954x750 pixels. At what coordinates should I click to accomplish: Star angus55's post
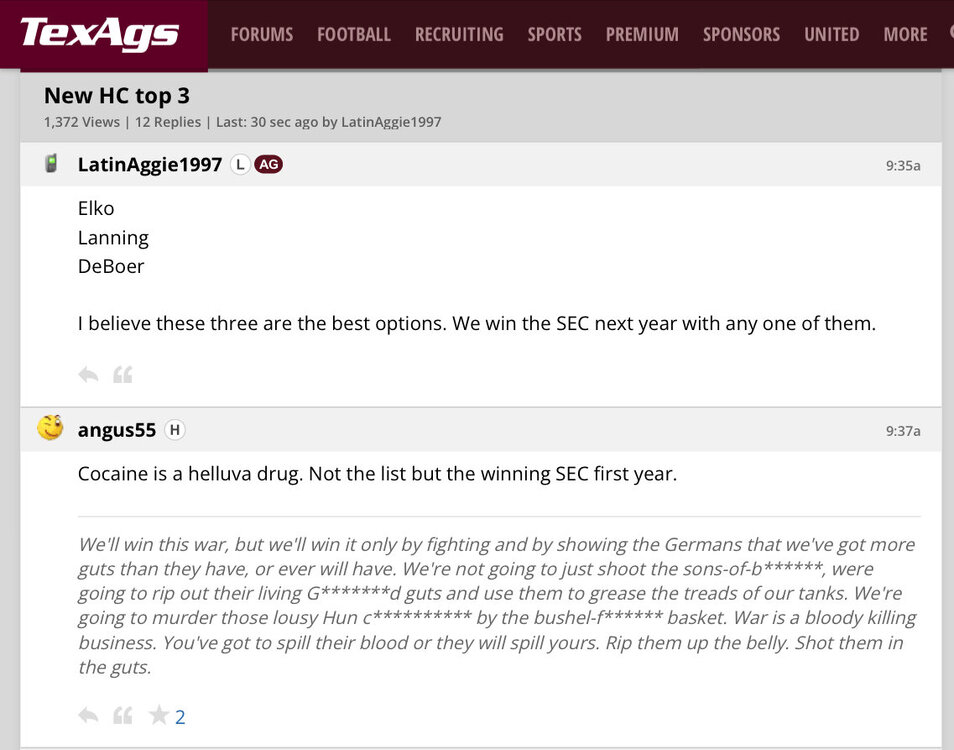(158, 715)
